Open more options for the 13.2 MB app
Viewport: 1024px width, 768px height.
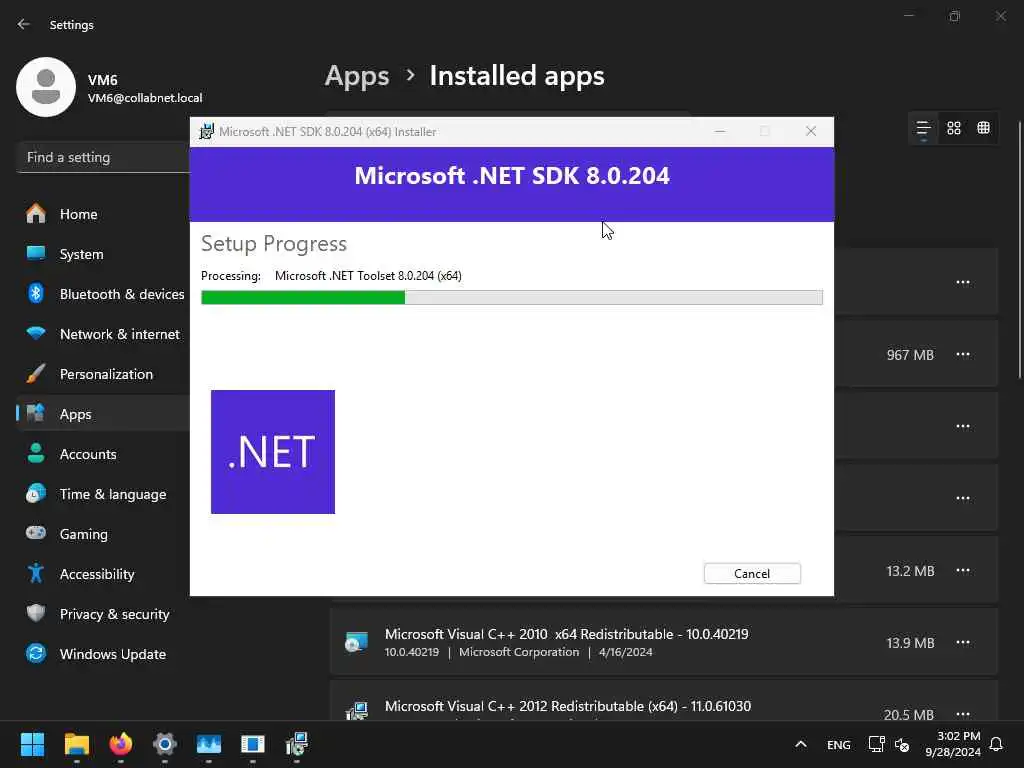(963, 570)
